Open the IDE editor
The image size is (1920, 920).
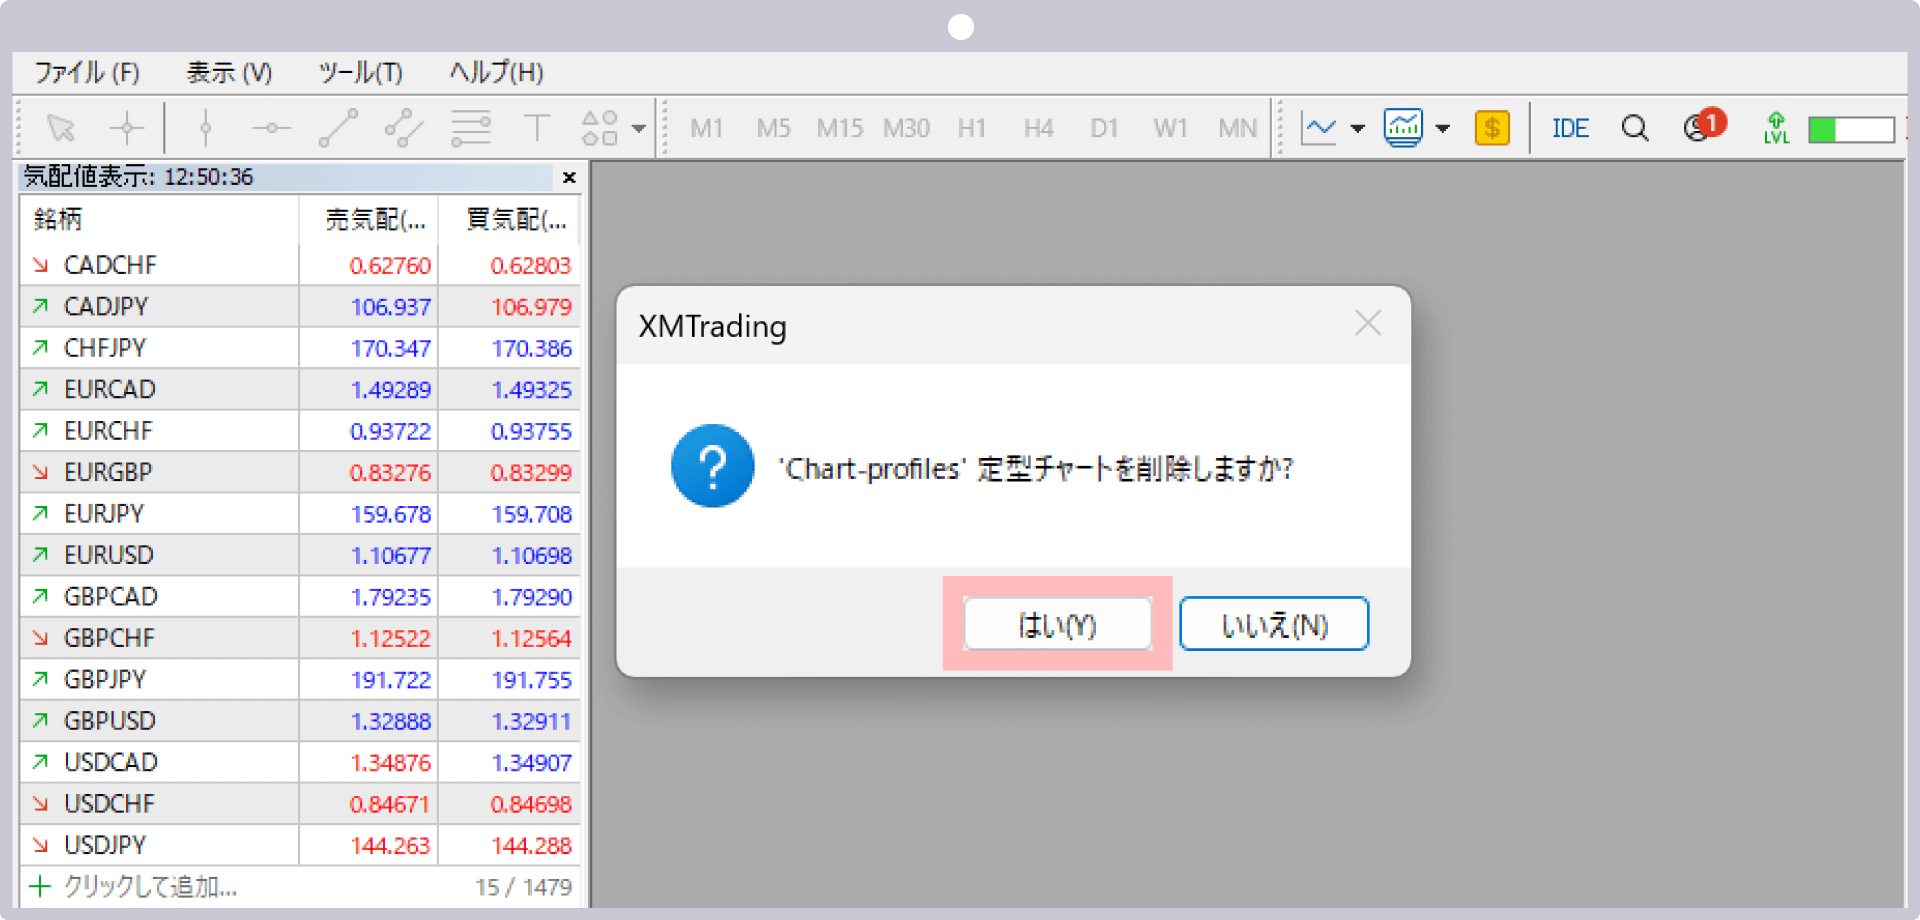point(1570,128)
